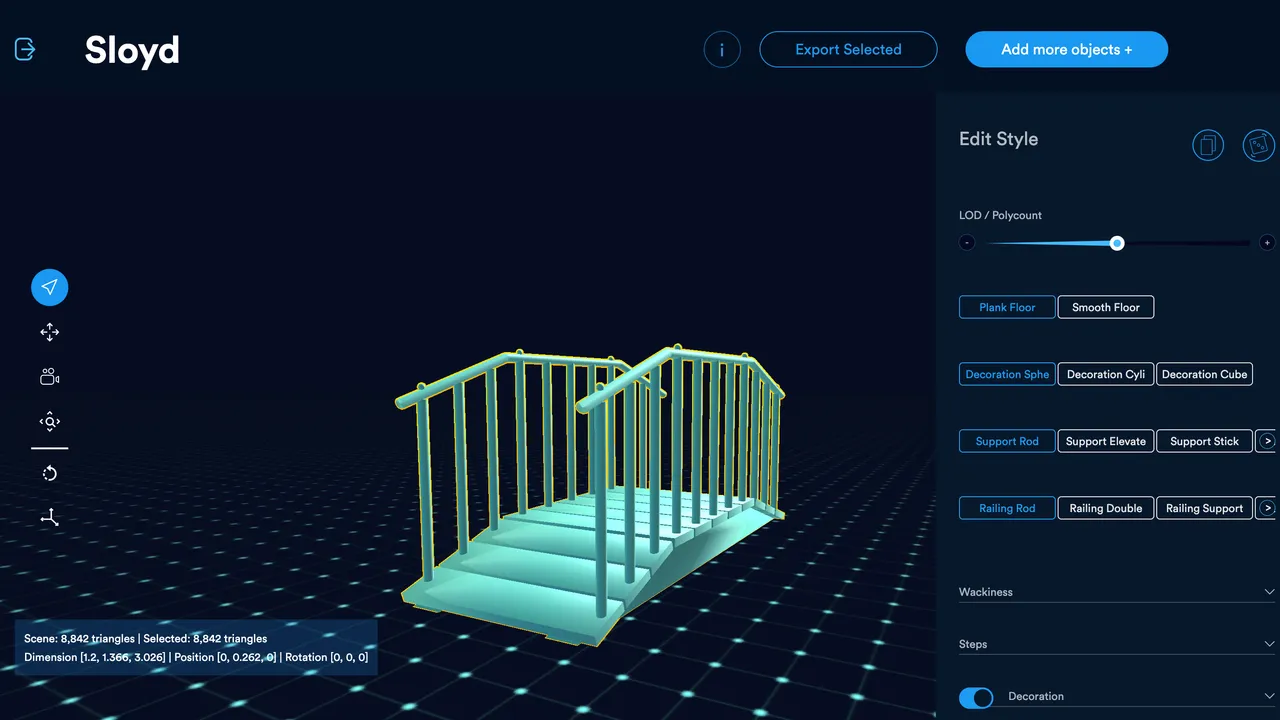Click the axis gizmo icon

pyautogui.click(x=50, y=517)
